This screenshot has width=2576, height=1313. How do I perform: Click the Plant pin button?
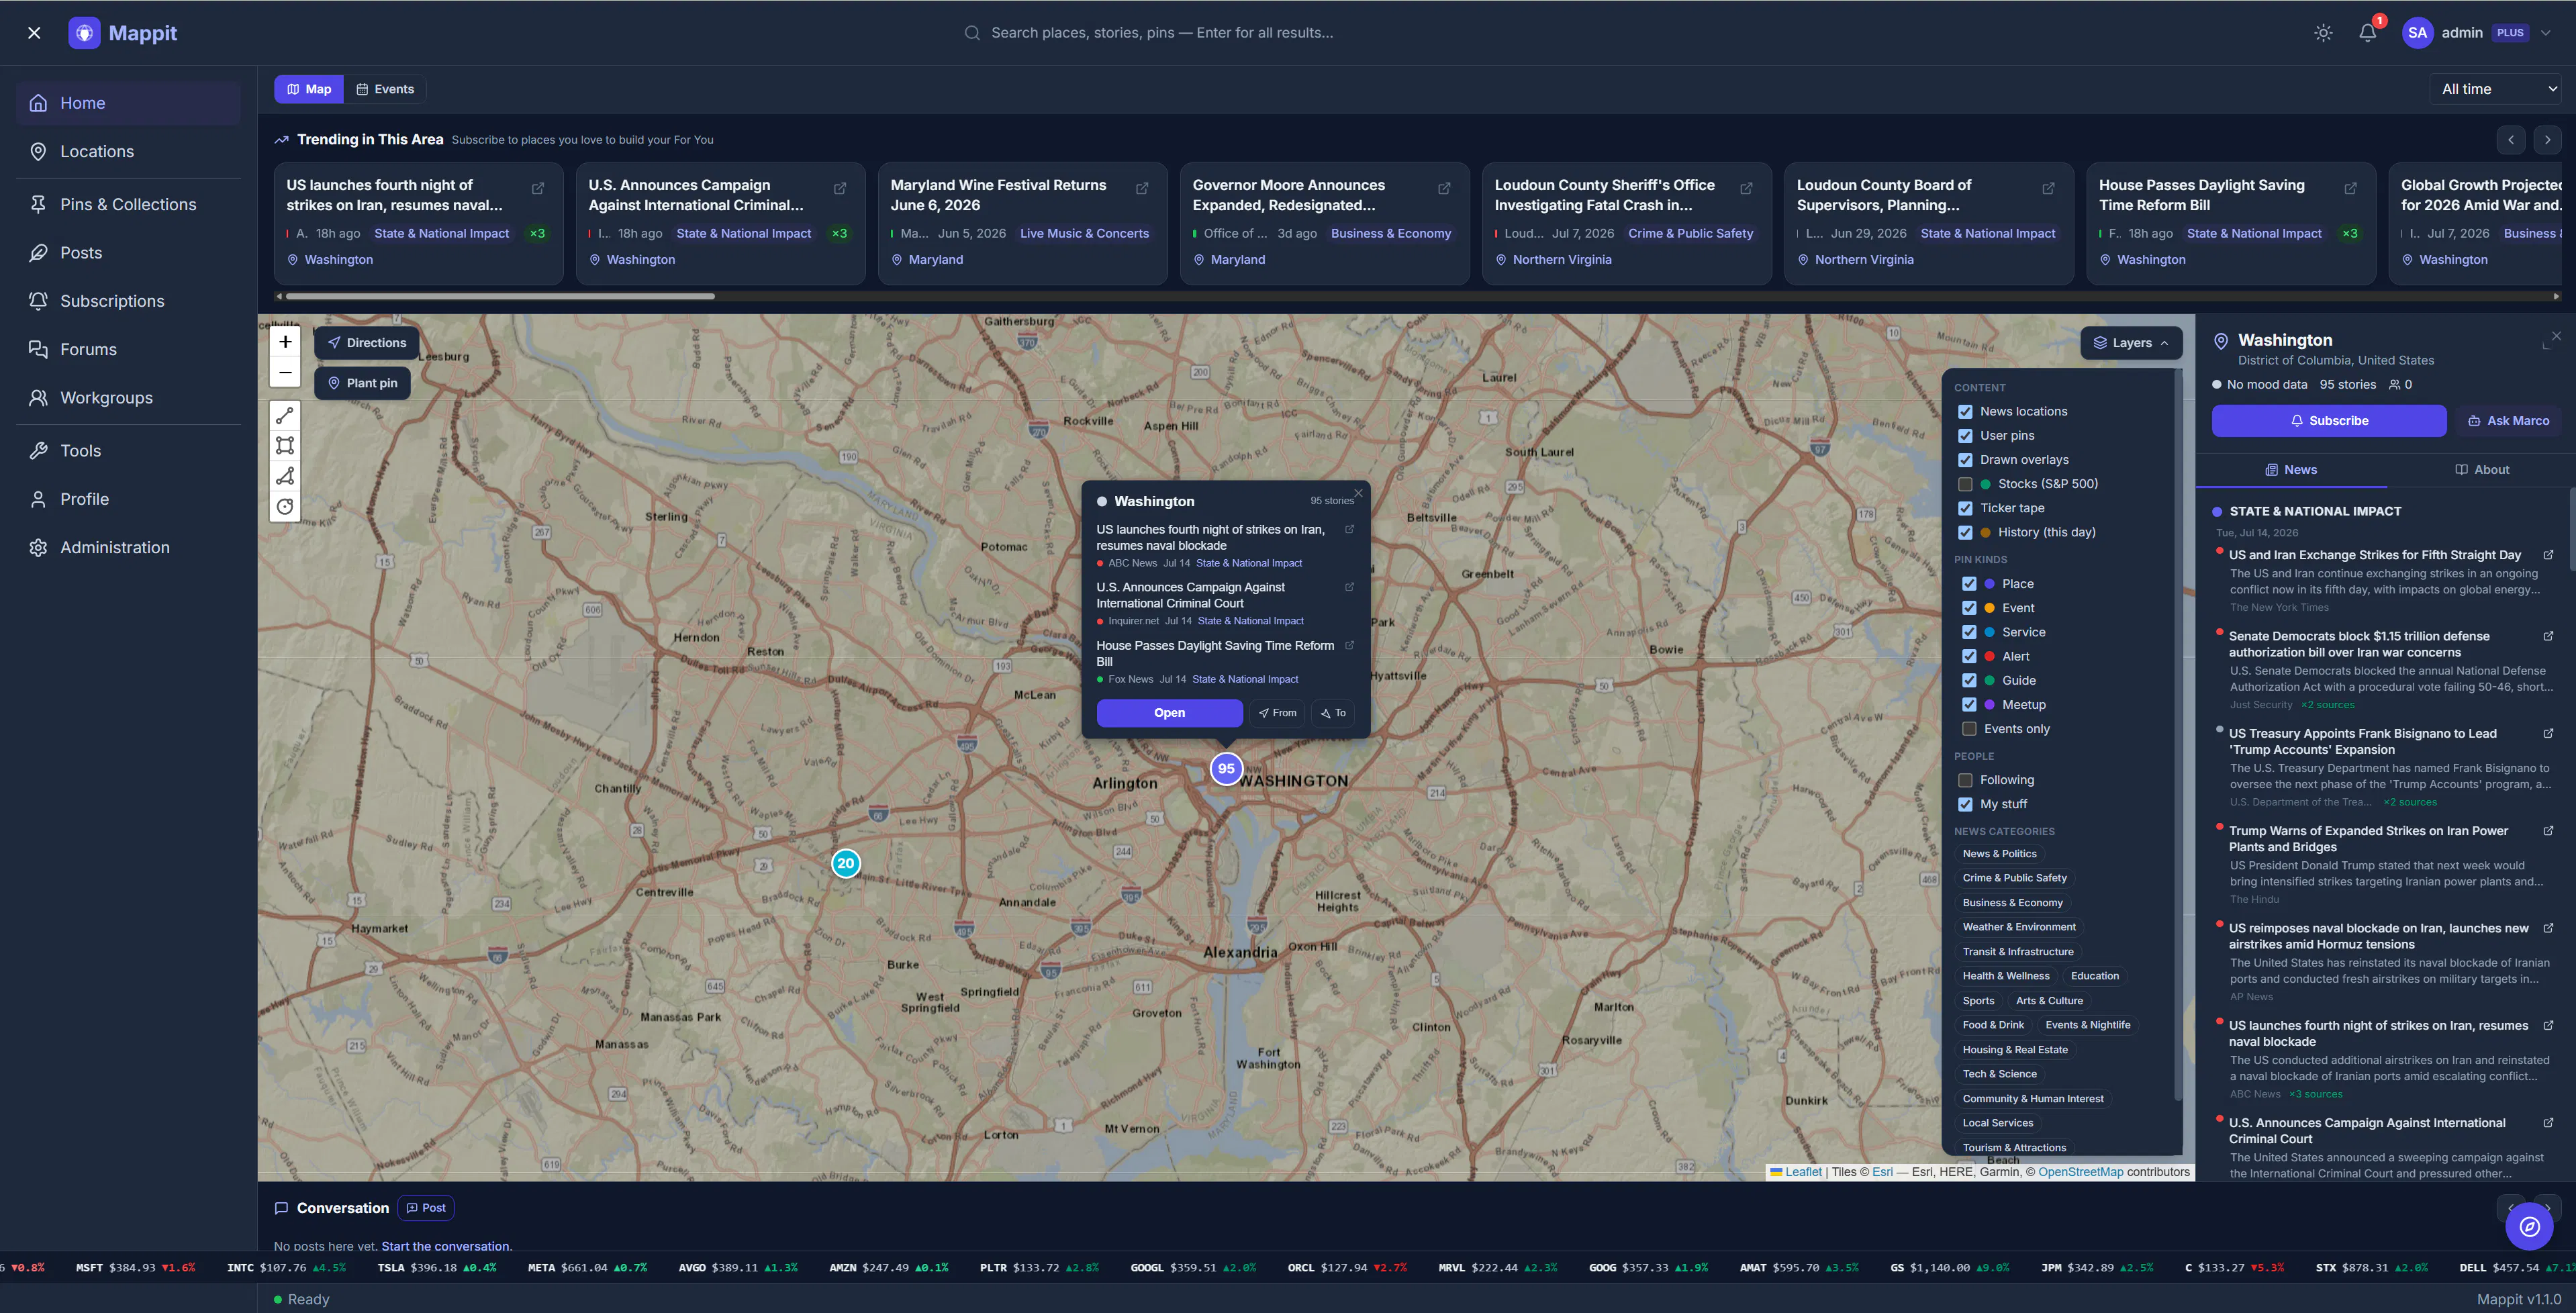pyautogui.click(x=362, y=383)
